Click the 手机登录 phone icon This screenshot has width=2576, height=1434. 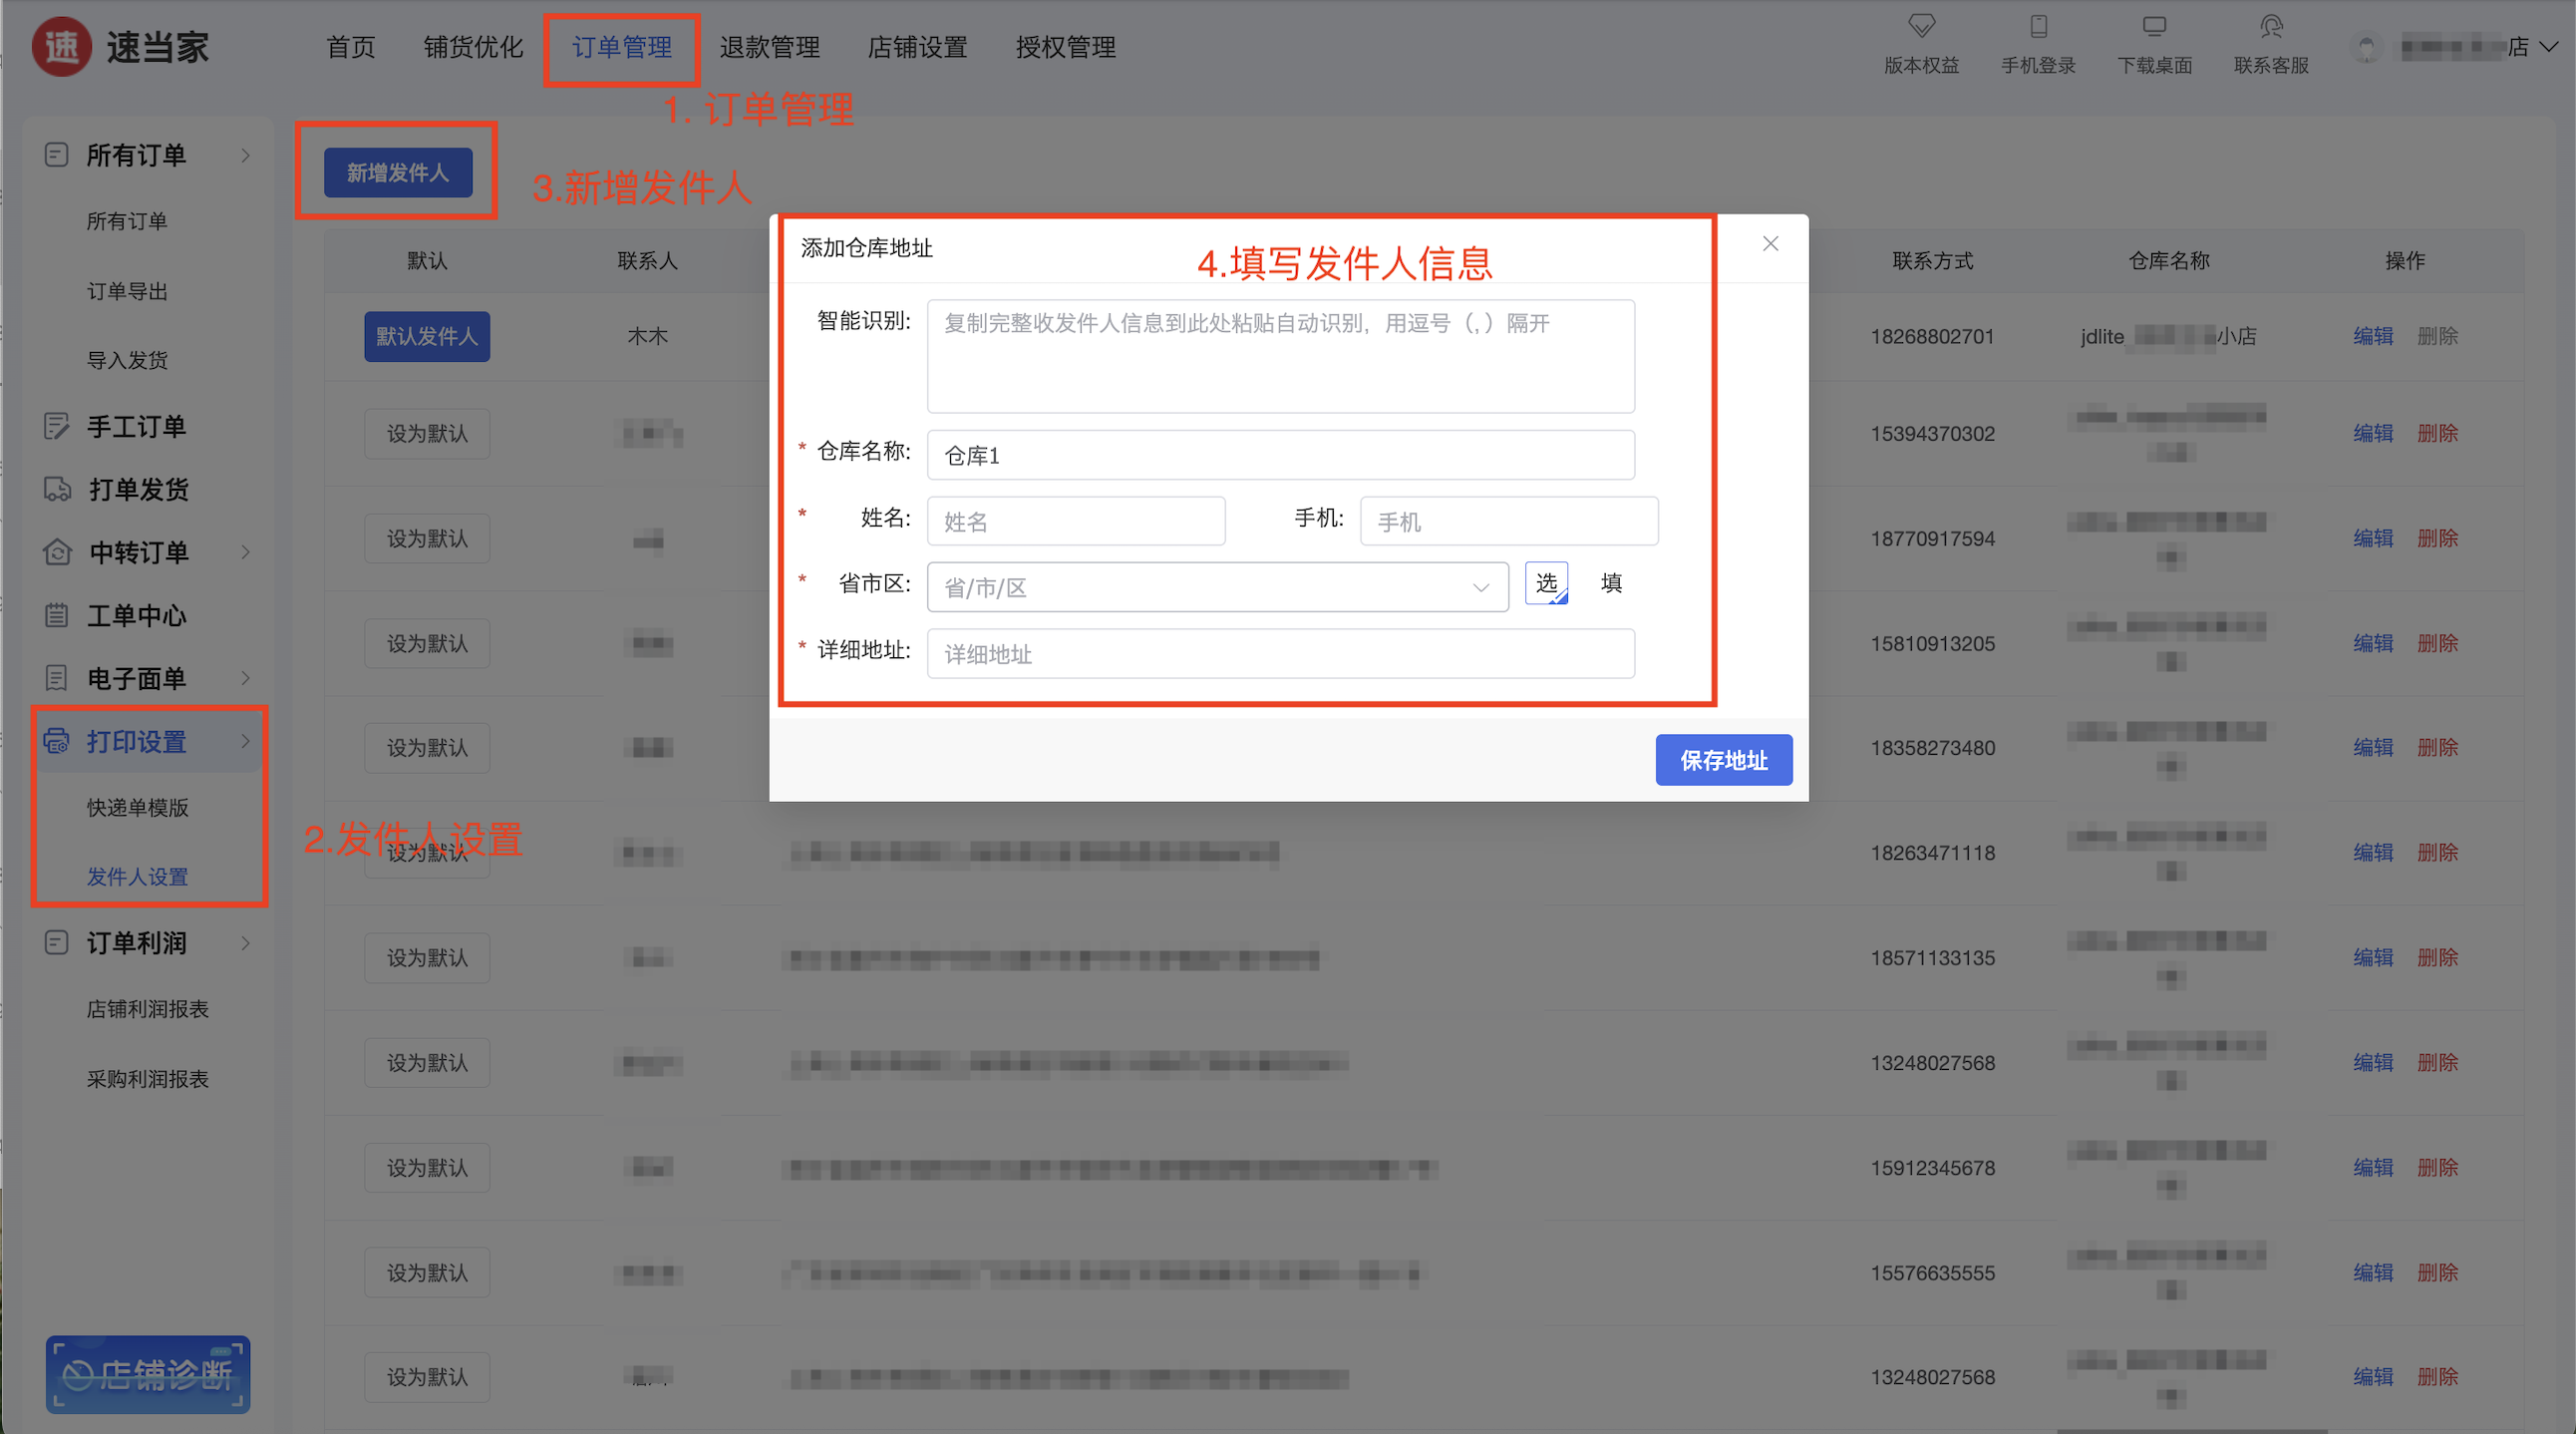coord(2038,26)
